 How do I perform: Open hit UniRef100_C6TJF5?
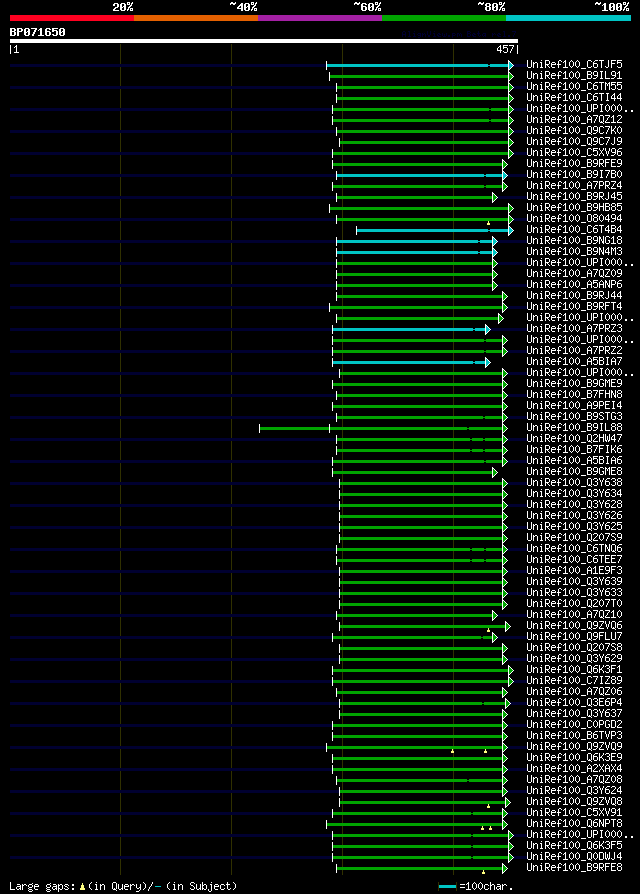[x=574, y=64]
